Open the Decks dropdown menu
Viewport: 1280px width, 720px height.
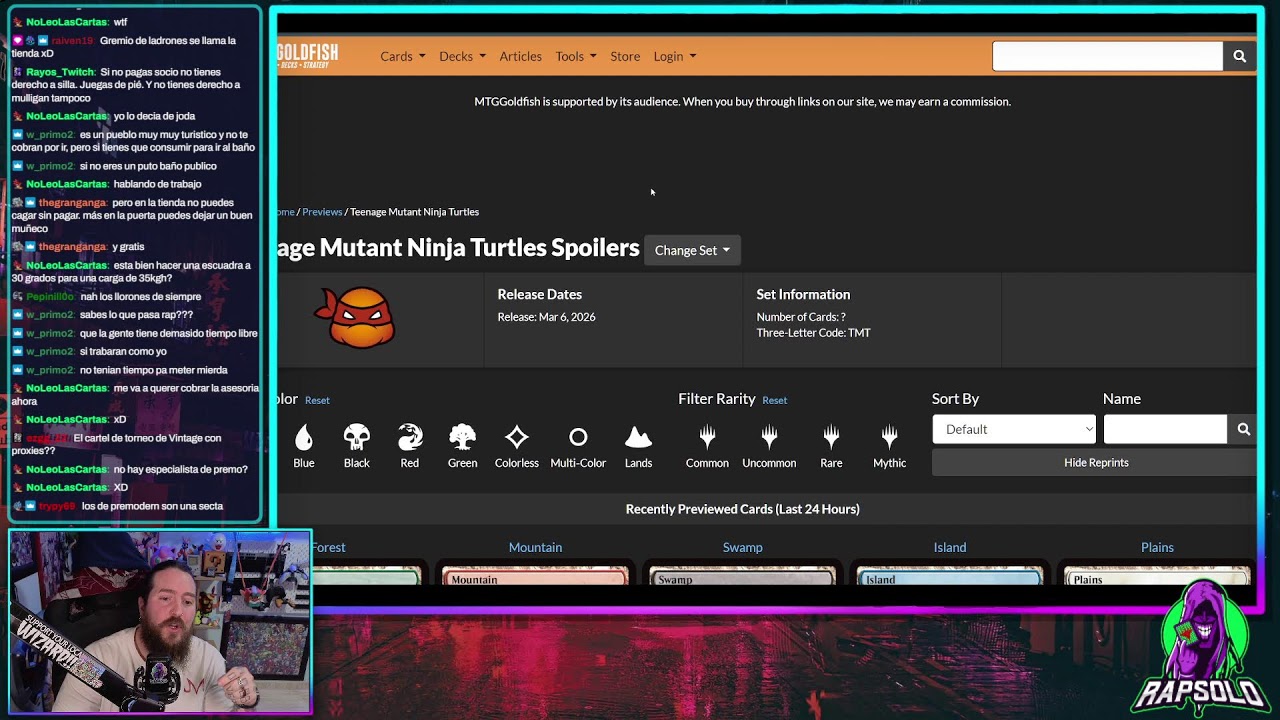[x=462, y=56]
